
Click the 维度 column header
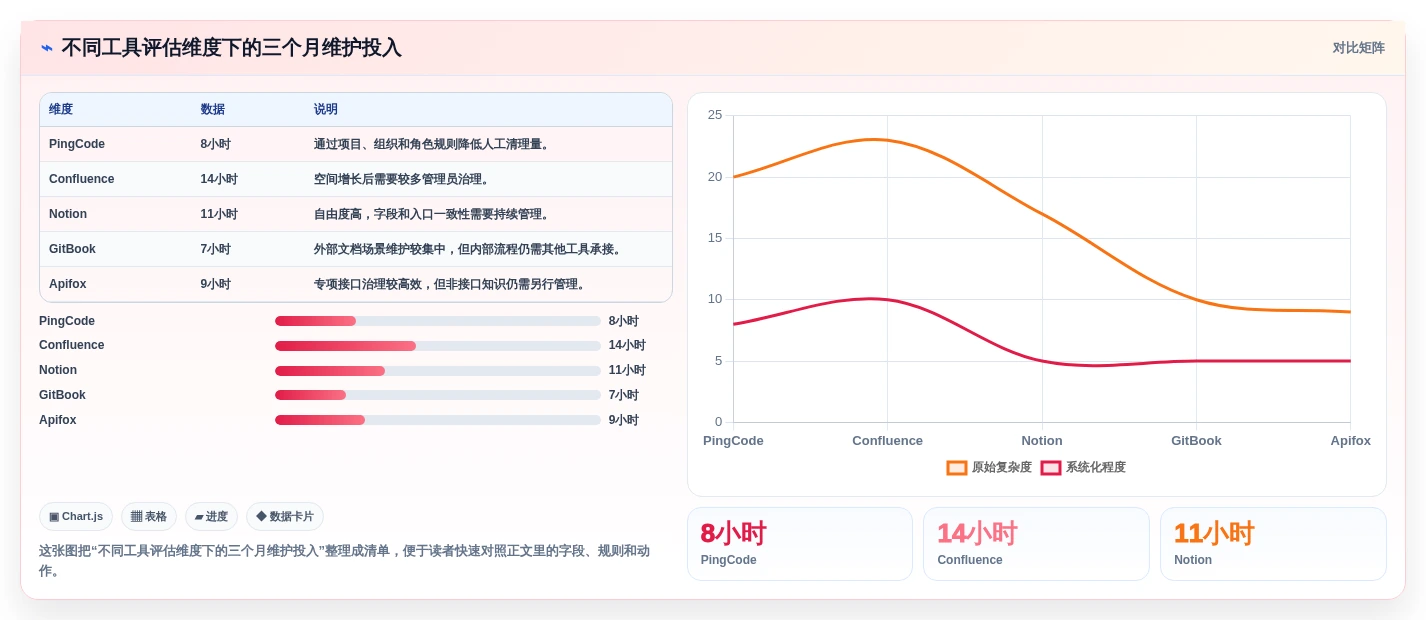[x=61, y=110]
